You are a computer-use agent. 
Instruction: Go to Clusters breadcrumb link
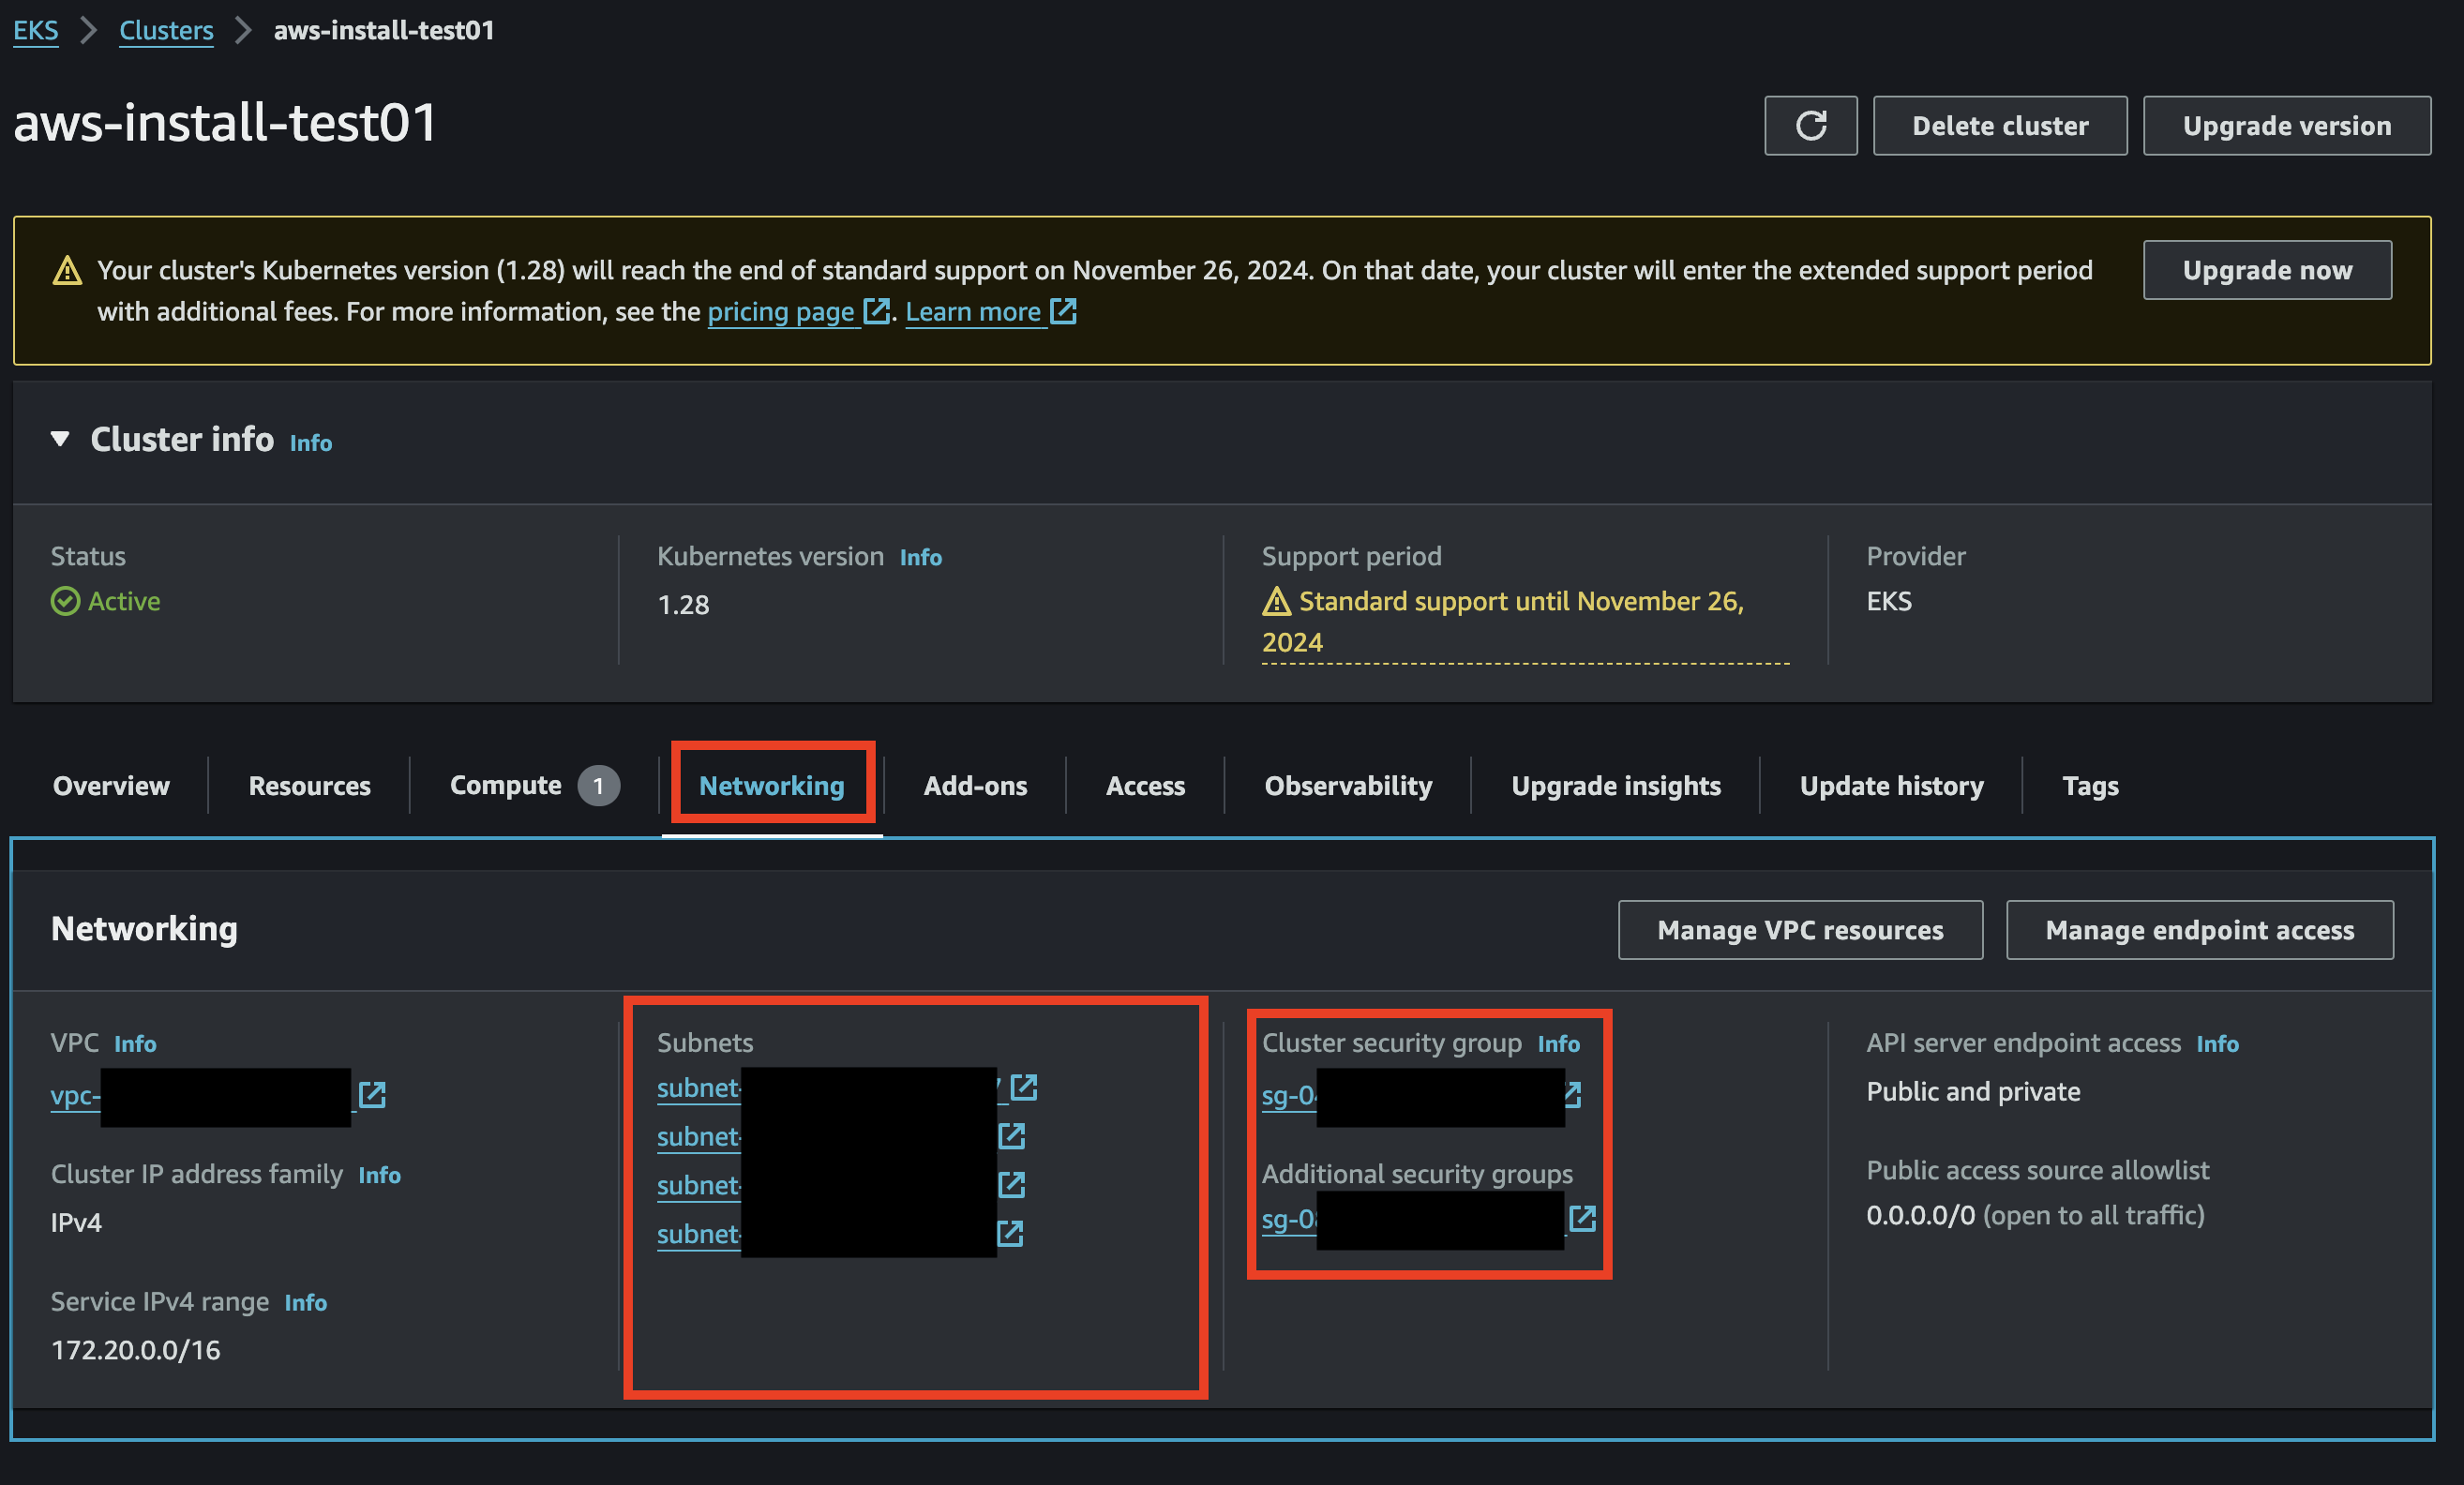[x=166, y=30]
